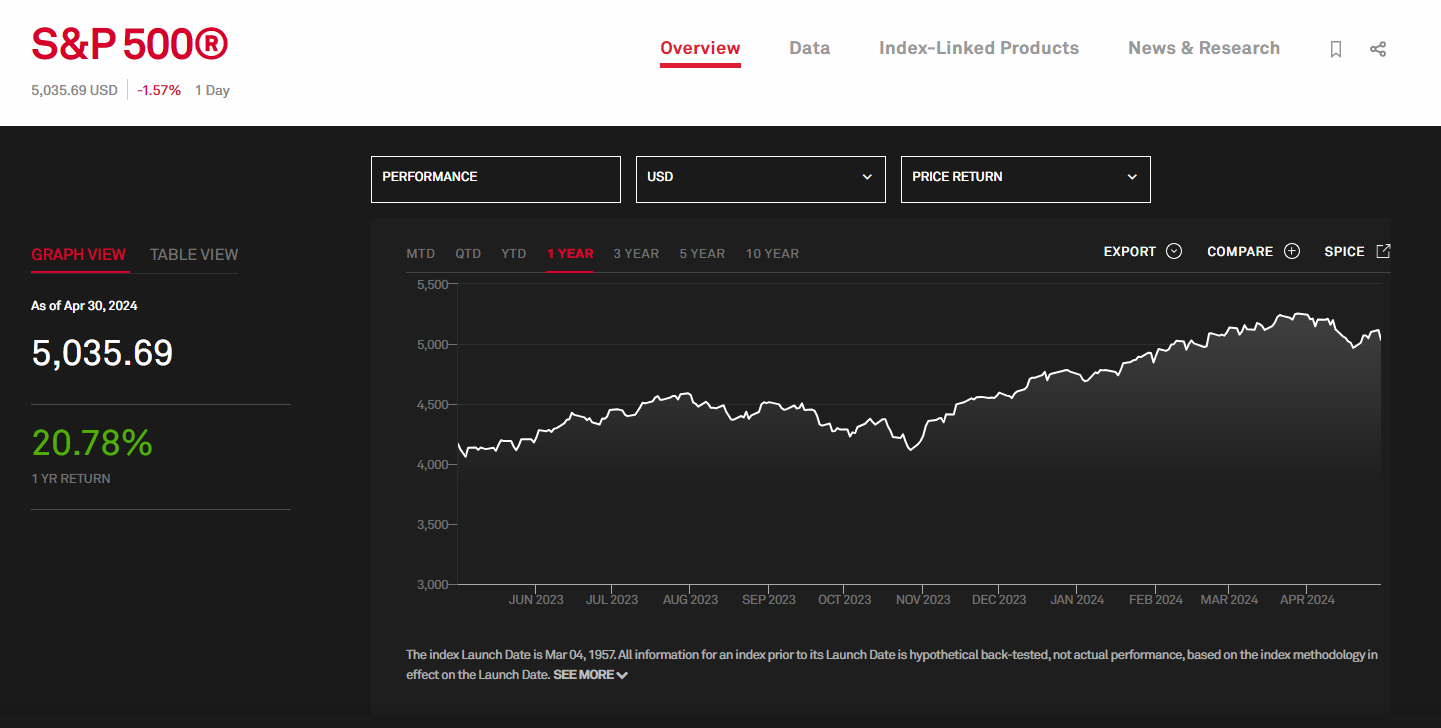
Task: Select the YTD time range
Action: click(x=514, y=254)
